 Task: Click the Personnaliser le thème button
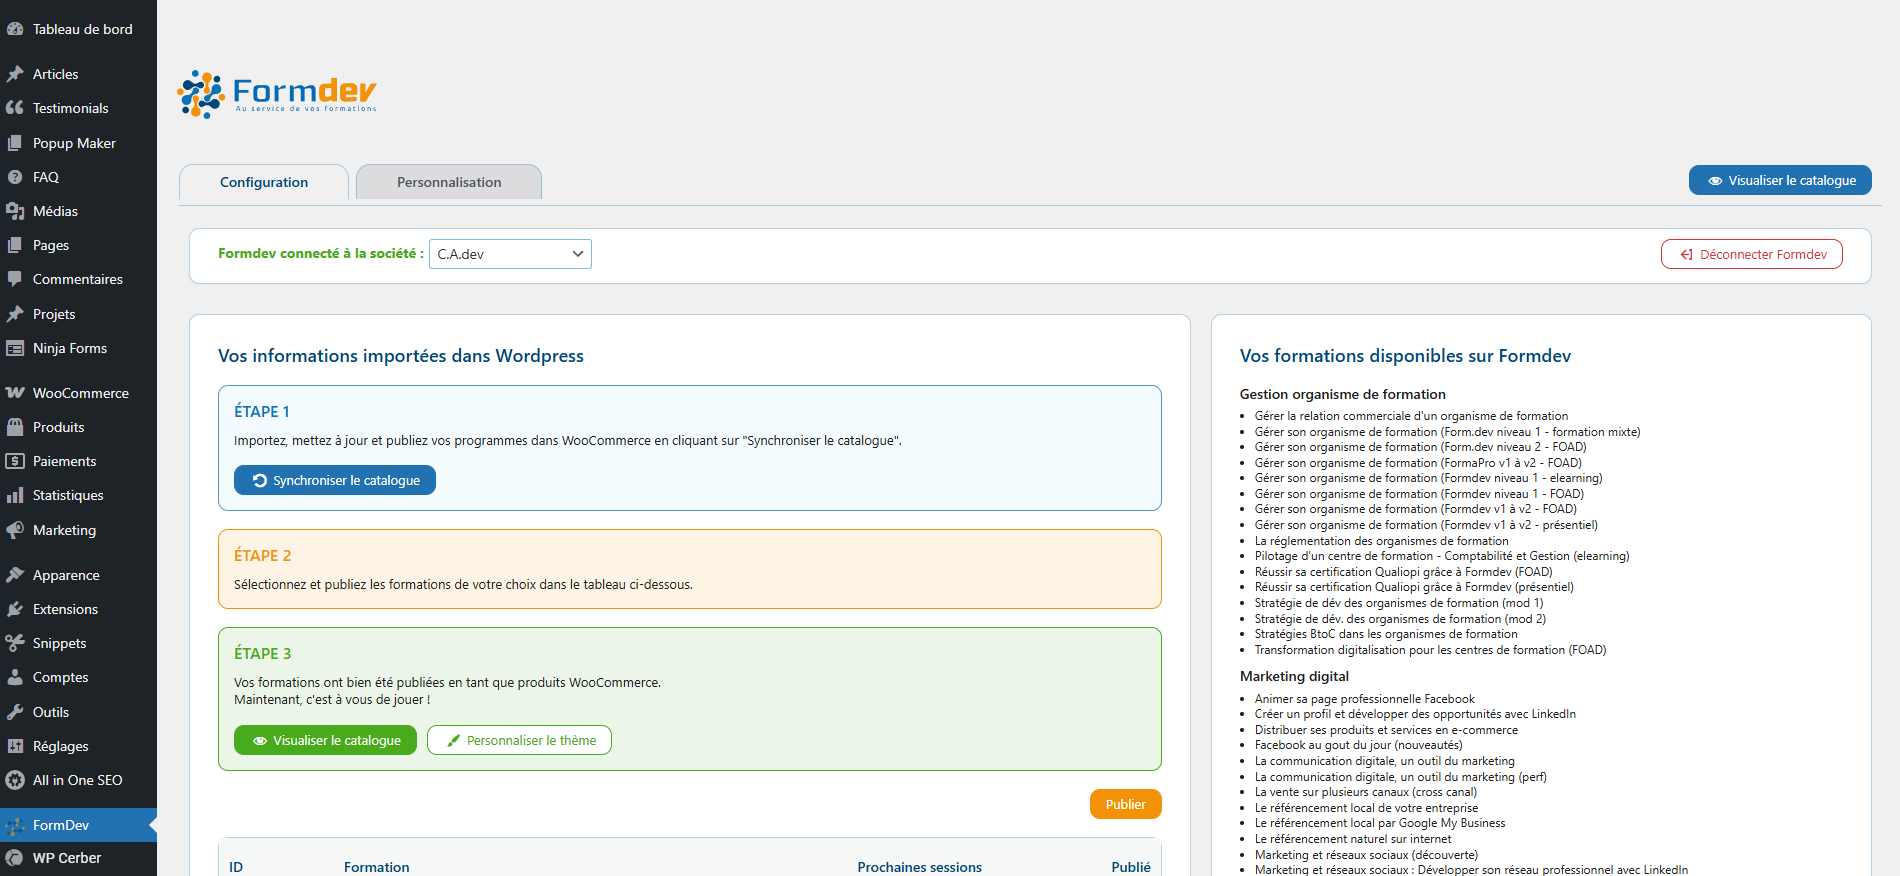(519, 740)
